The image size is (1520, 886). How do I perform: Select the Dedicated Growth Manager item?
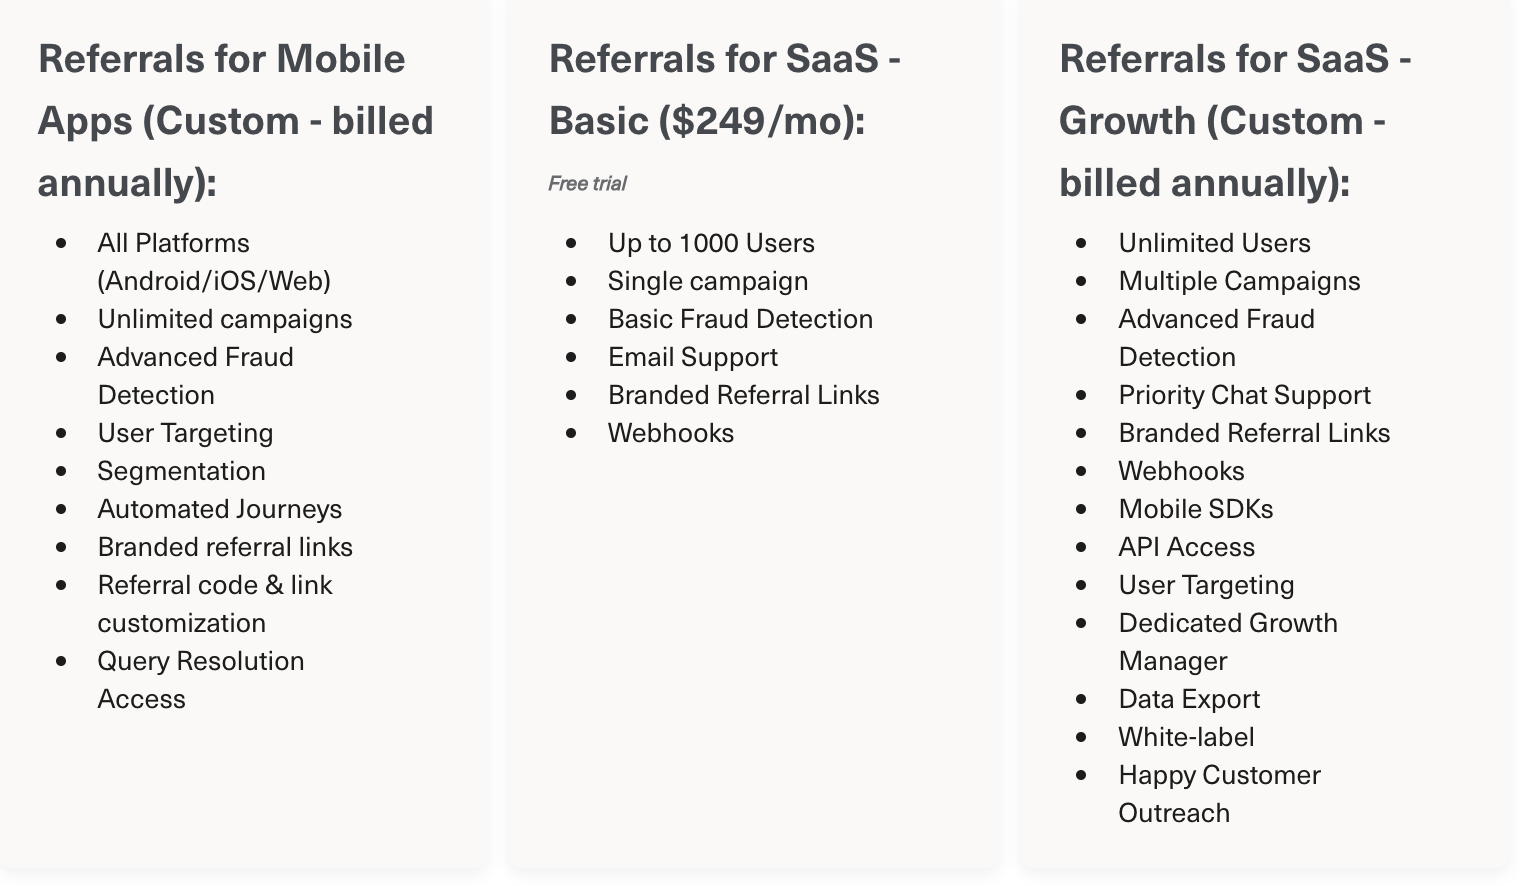point(1227,642)
